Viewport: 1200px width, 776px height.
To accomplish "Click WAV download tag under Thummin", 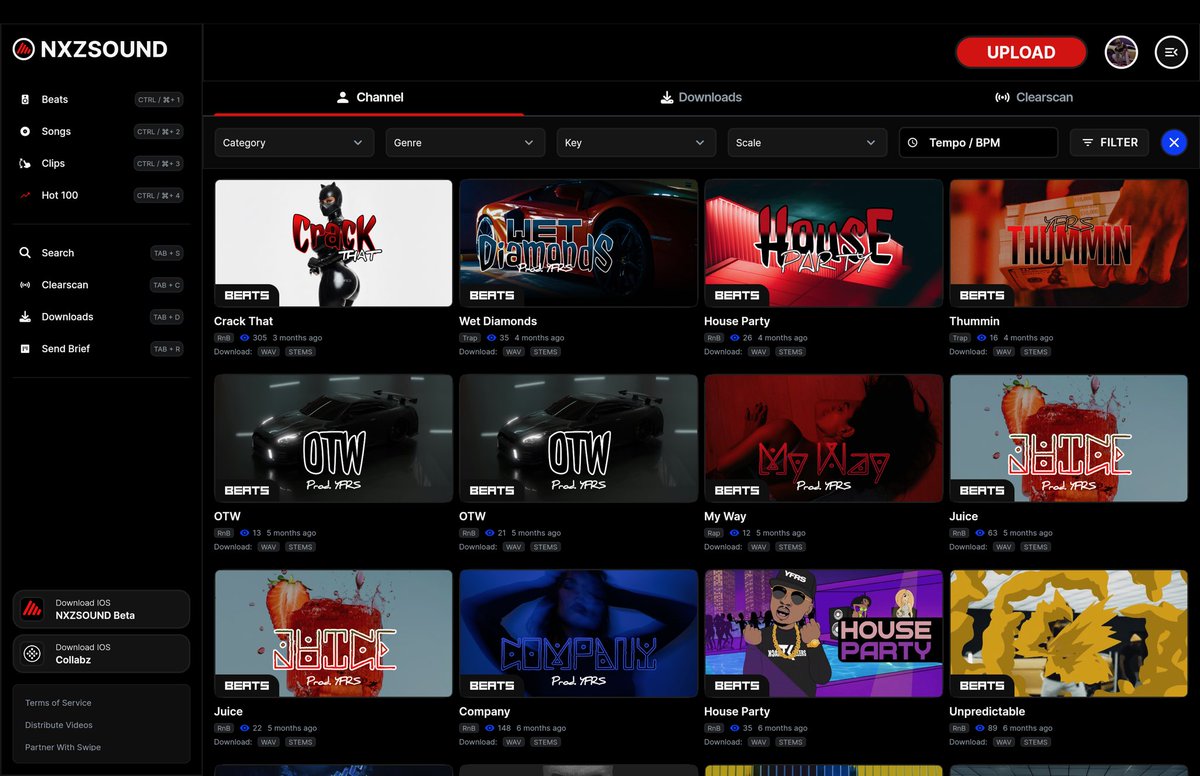I will pyautogui.click(x=1004, y=352).
